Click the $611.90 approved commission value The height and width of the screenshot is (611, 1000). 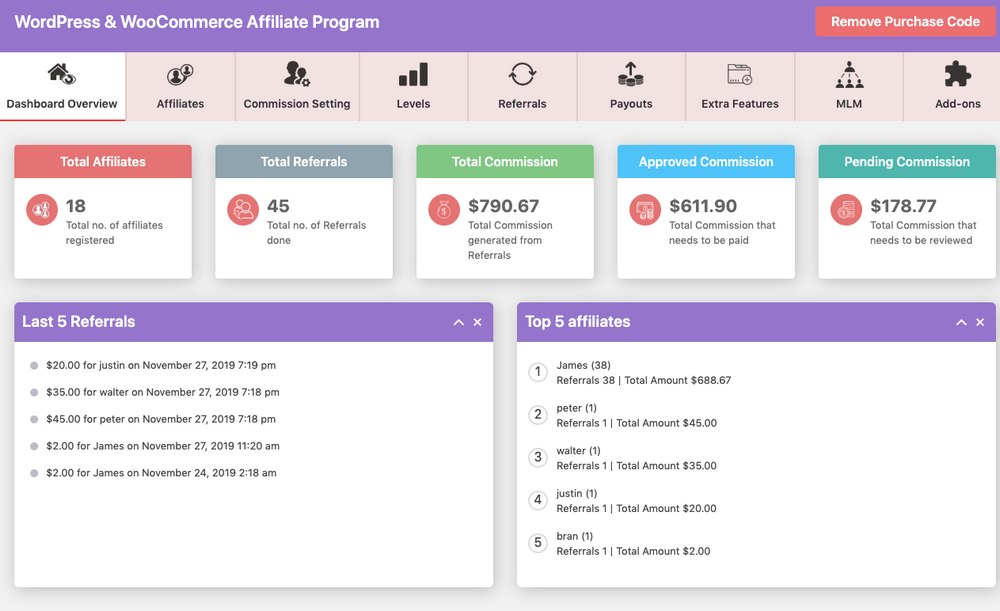703,206
